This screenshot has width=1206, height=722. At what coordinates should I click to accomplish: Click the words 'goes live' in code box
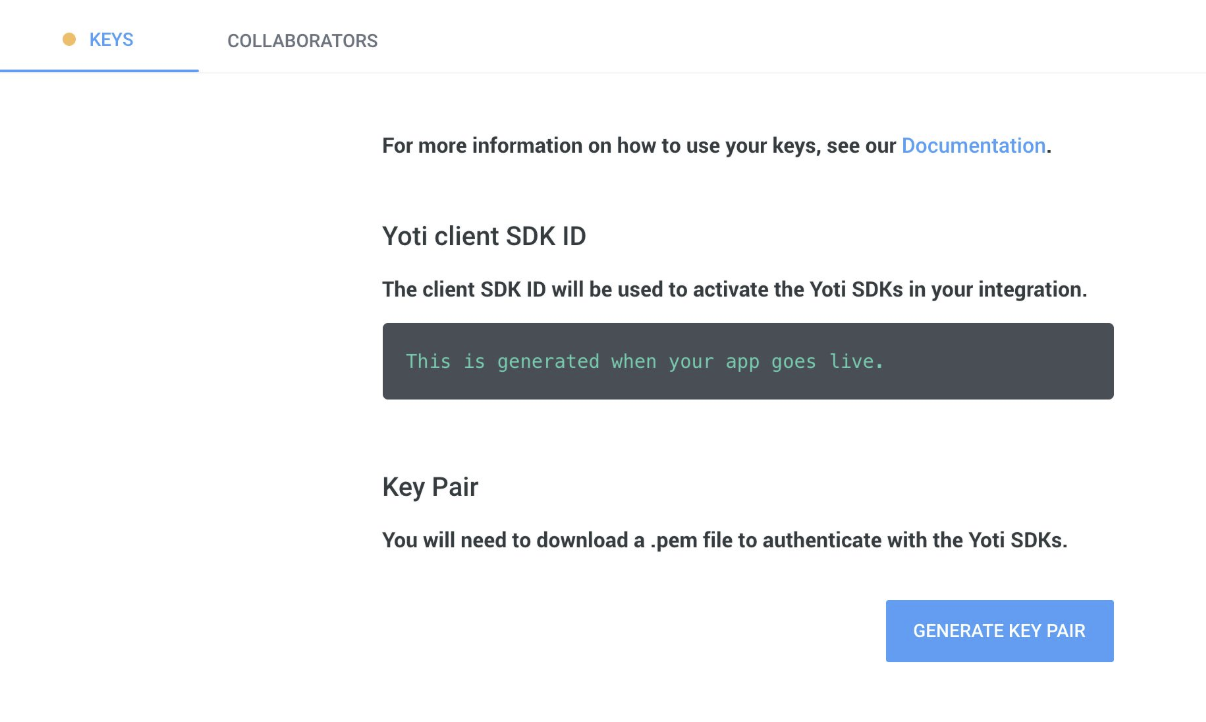pyautogui.click(x=827, y=361)
